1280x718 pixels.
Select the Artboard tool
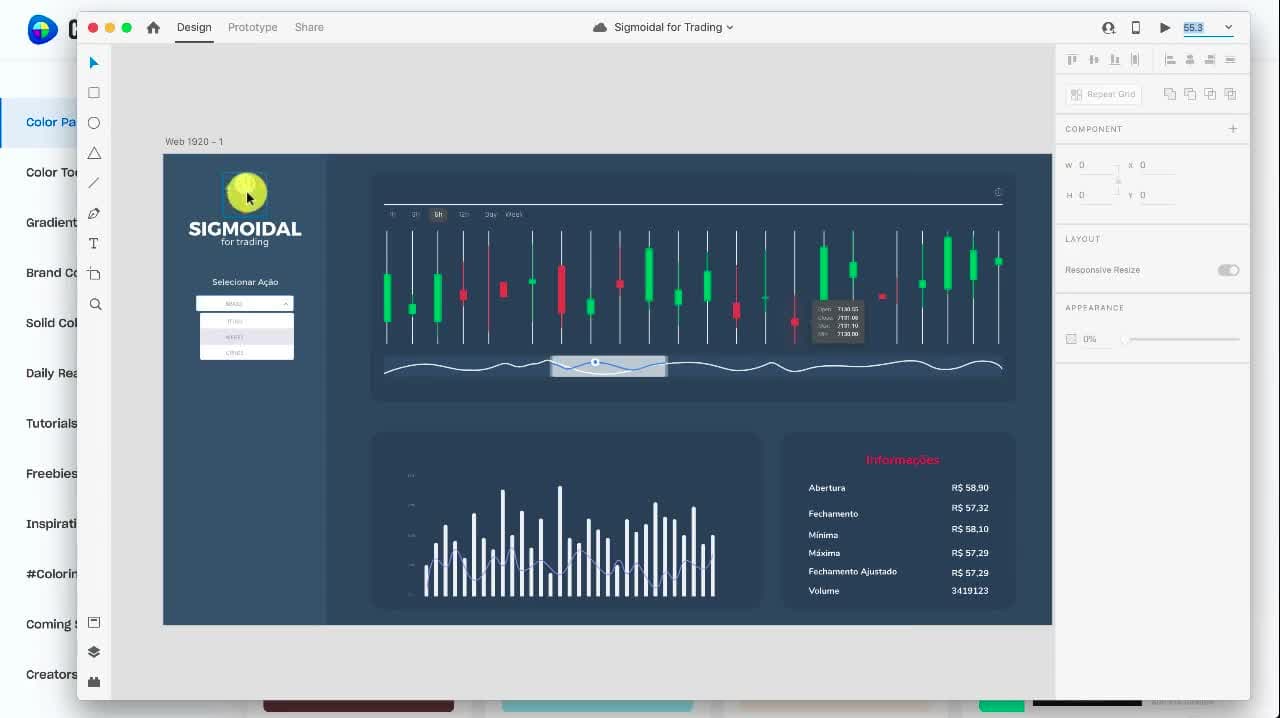94,273
